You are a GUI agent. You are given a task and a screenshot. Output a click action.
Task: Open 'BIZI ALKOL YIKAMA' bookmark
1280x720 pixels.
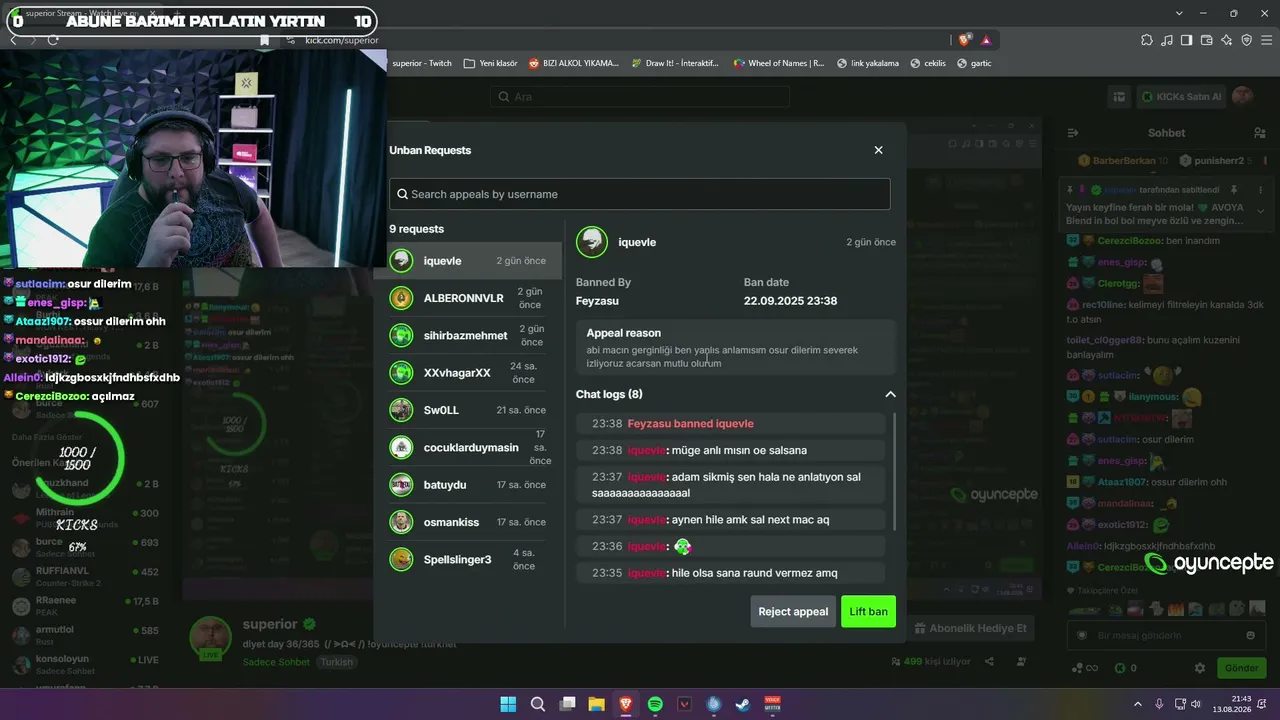point(573,63)
